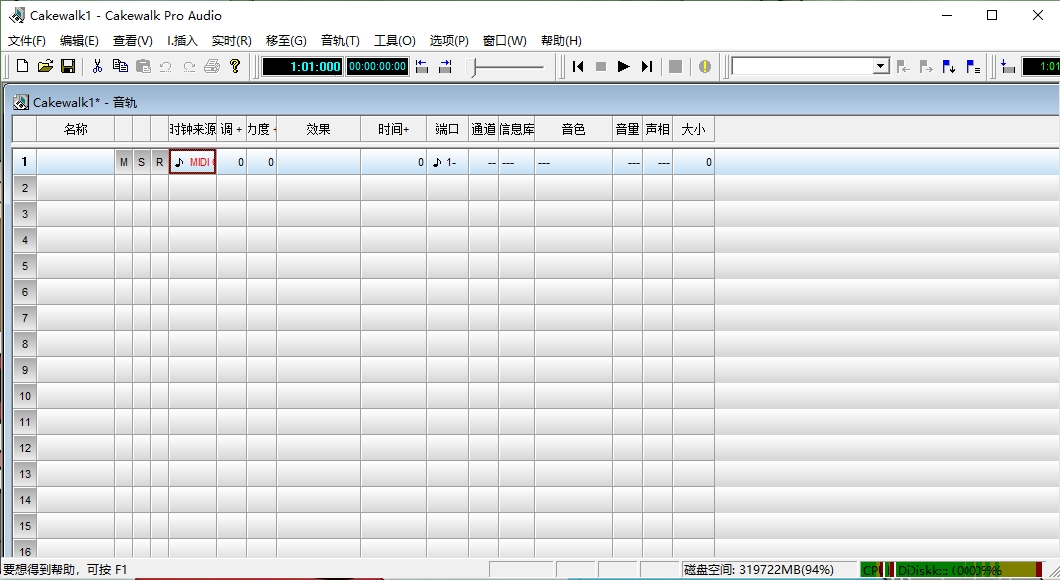Arm track 1 for recording with R
The height and width of the screenshot is (580, 1060).
point(159,161)
